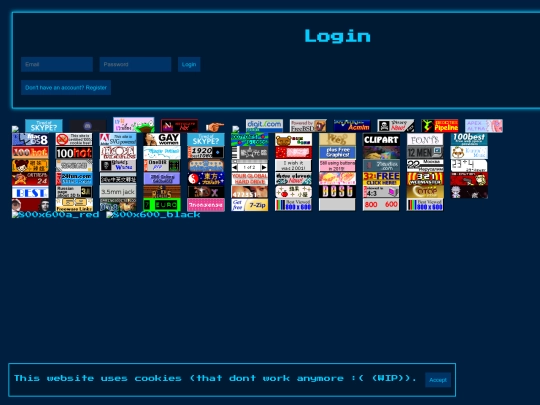Open the Pipeline badge
The image size is (540, 405).
[440, 126]
